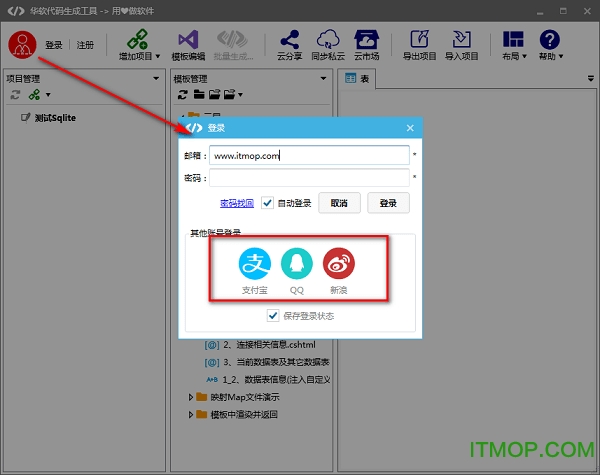Expand the 模板中渲染并返回 folder
Screen dimensions: 600x475
[191, 415]
